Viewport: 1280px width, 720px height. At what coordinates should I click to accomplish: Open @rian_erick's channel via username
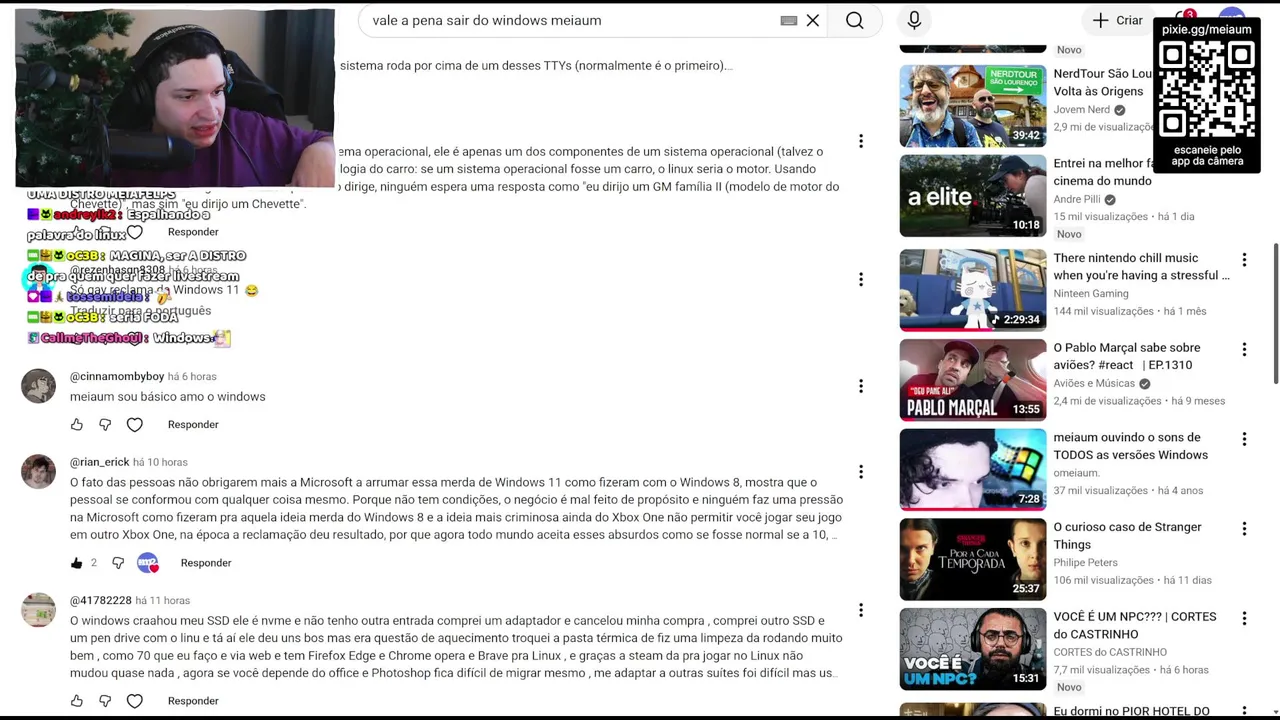tap(99, 463)
